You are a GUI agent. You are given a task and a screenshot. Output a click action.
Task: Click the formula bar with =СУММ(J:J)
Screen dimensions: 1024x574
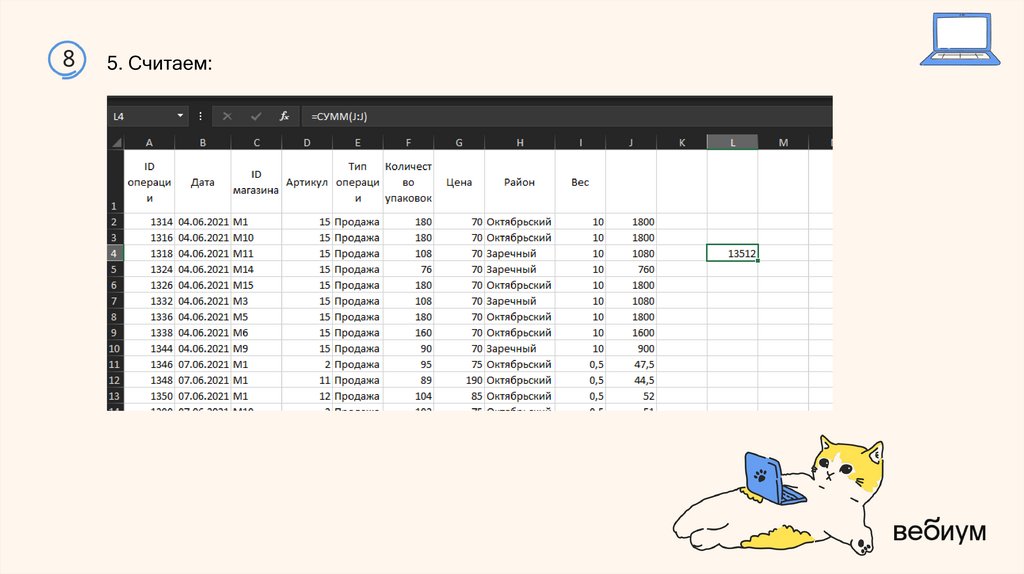560,116
